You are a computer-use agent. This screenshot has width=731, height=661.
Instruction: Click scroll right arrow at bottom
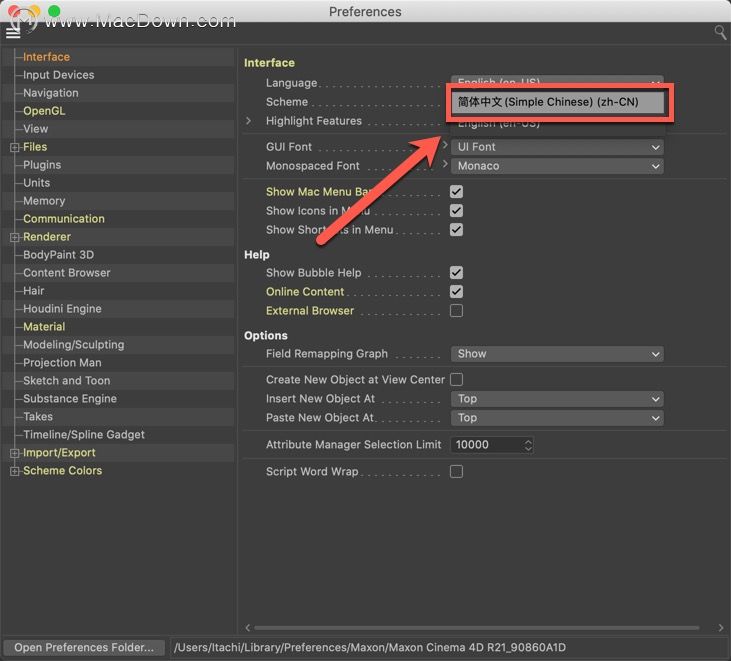(721, 627)
